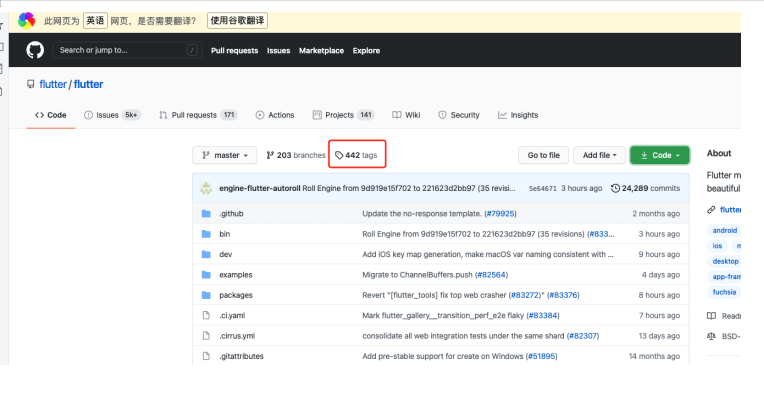Open the .ci.yaml file
Image resolution: width=764 pixels, height=404 pixels.
click(x=232, y=315)
